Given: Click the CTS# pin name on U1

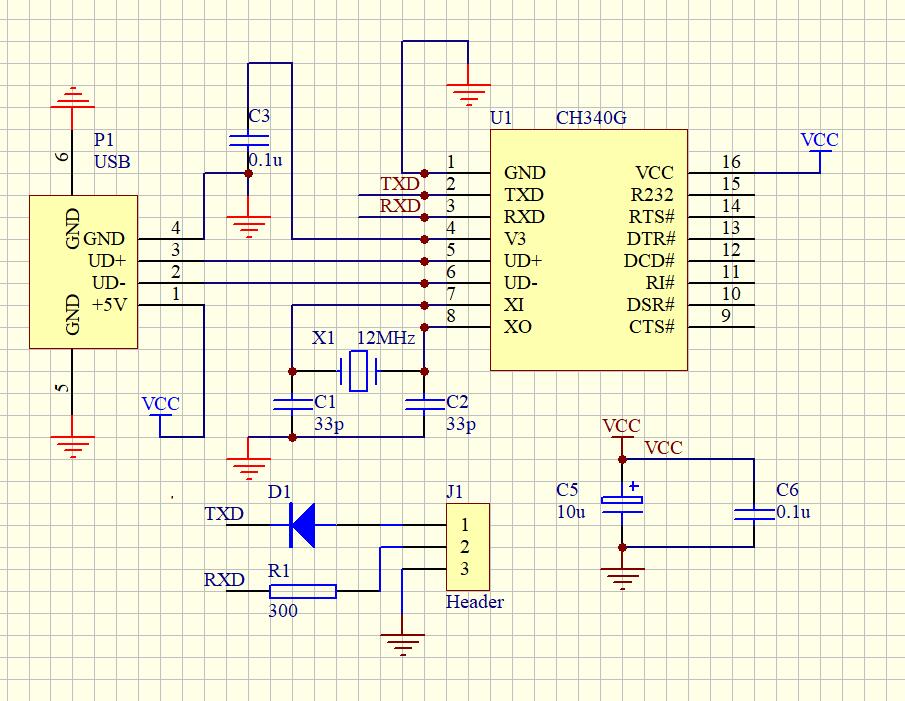Looking at the screenshot, I should [652, 327].
